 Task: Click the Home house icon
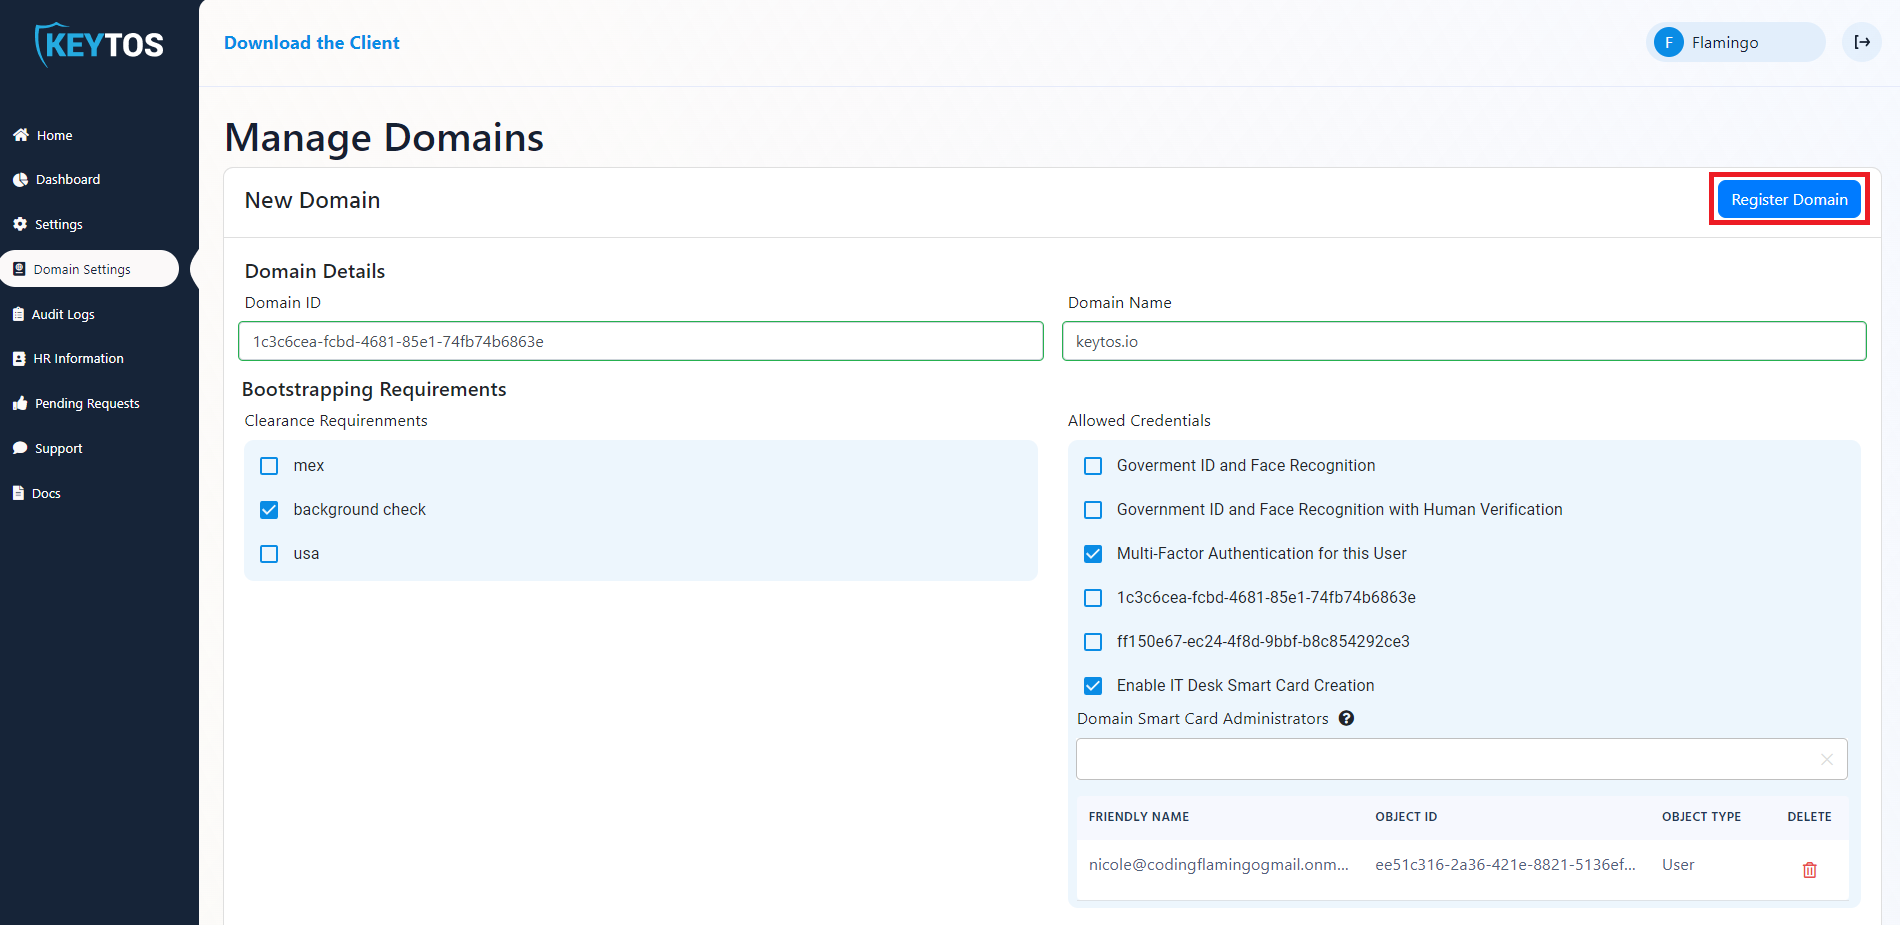click(x=20, y=135)
